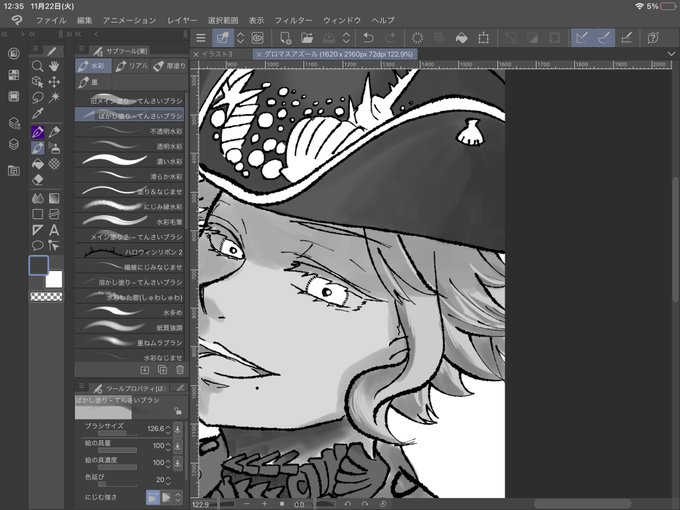The image size is (680, 510).
Task: Click the New canvas icon
Action: (x=285, y=38)
